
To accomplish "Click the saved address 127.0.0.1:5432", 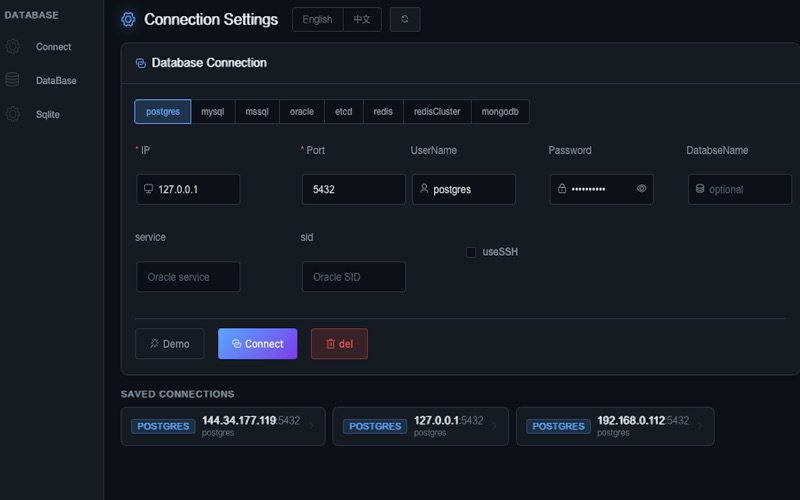I will (448, 420).
